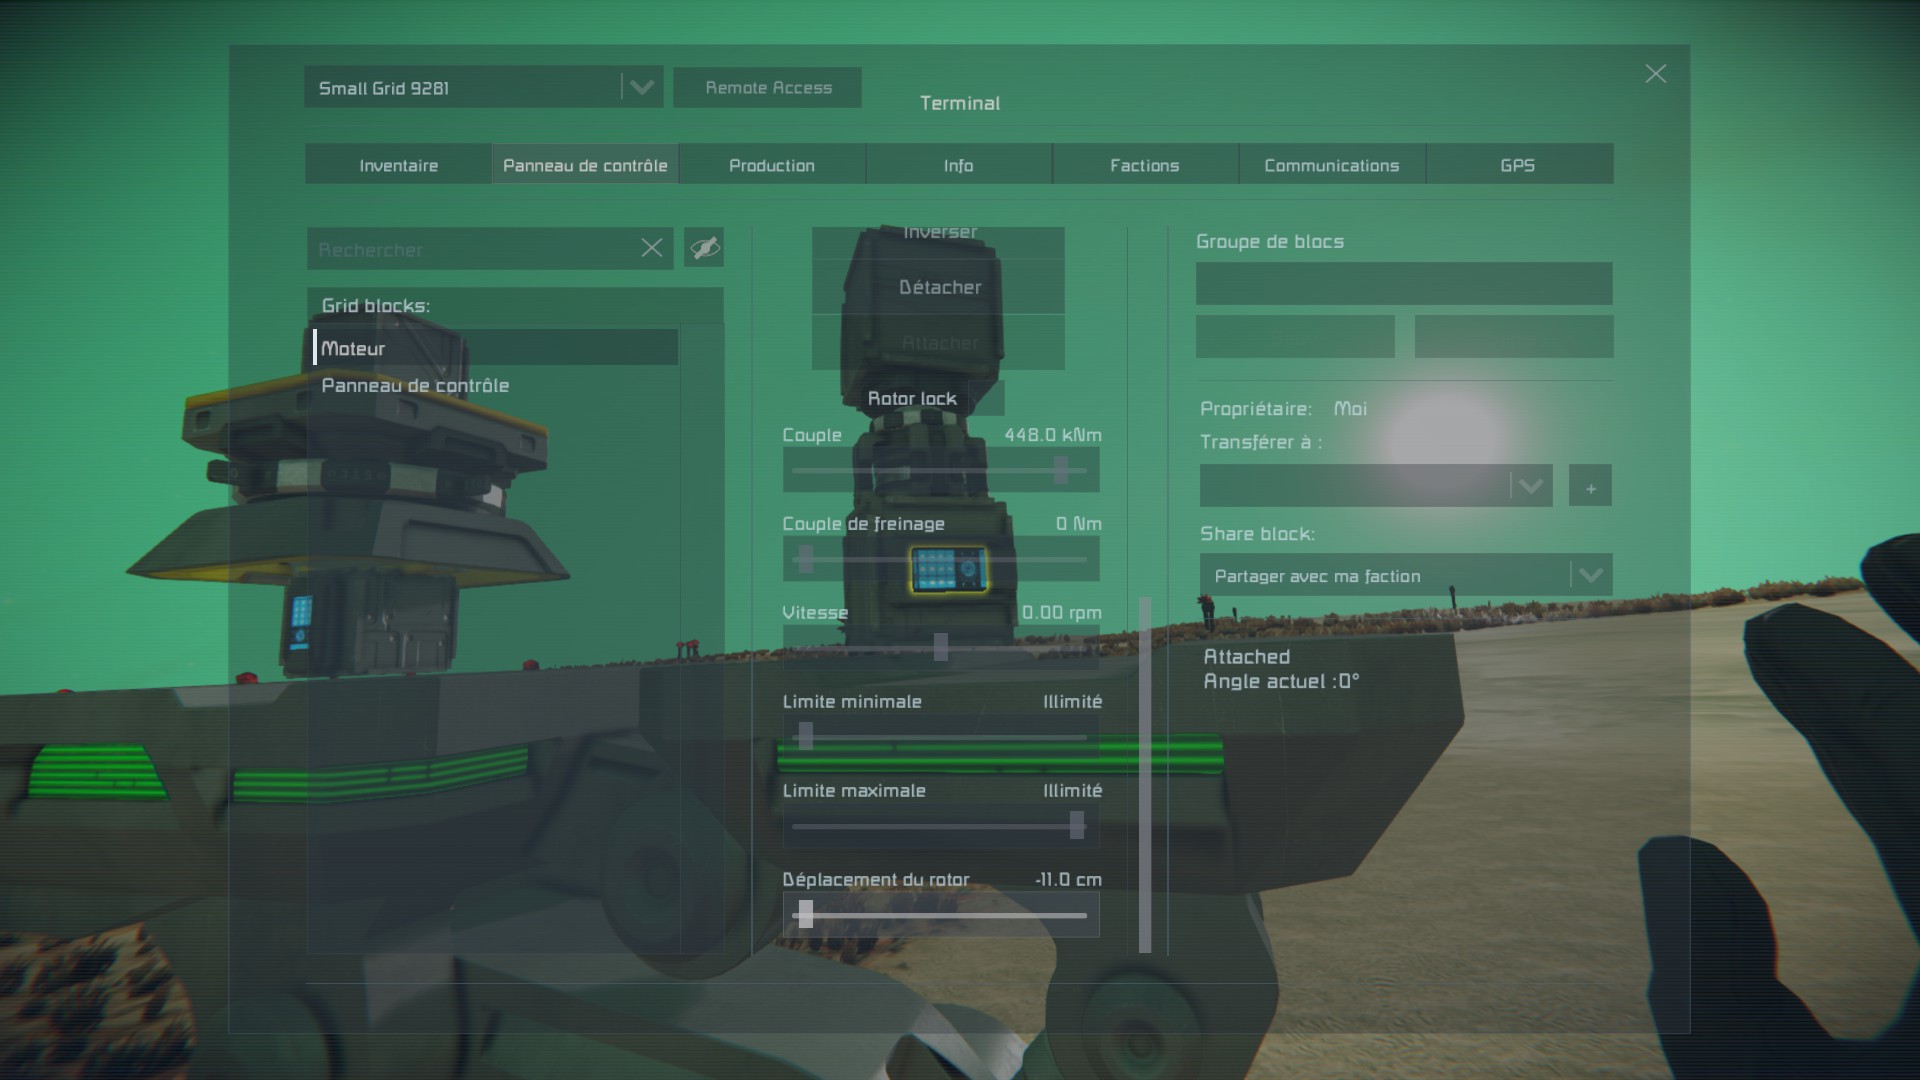The height and width of the screenshot is (1080, 1920).
Task: Click the rotor settings vertical scrollbar
Action: coord(1145,775)
